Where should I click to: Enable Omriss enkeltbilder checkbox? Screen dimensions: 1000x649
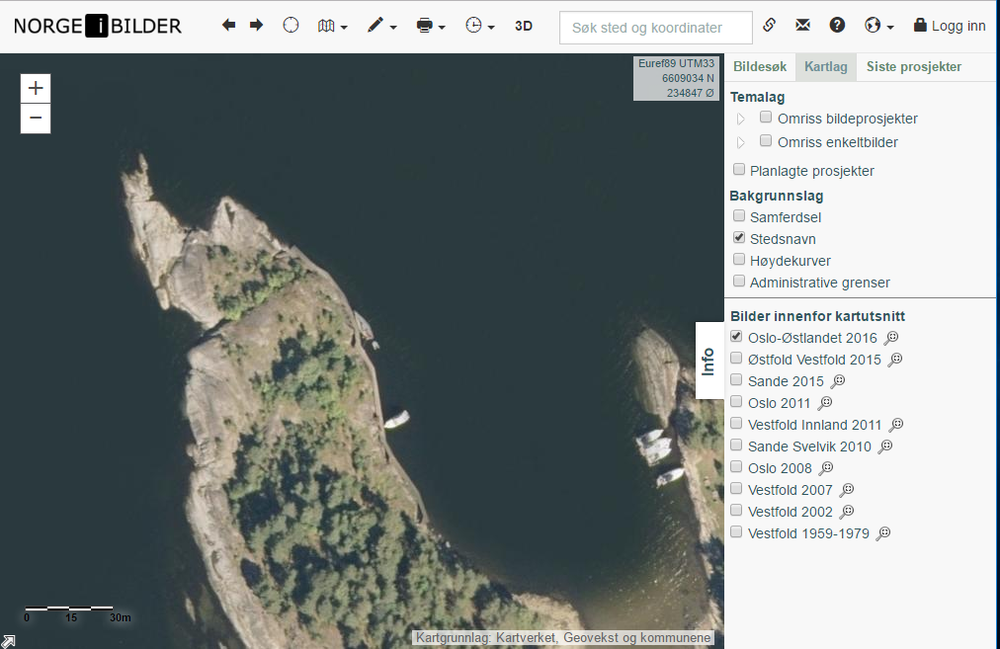point(766,140)
